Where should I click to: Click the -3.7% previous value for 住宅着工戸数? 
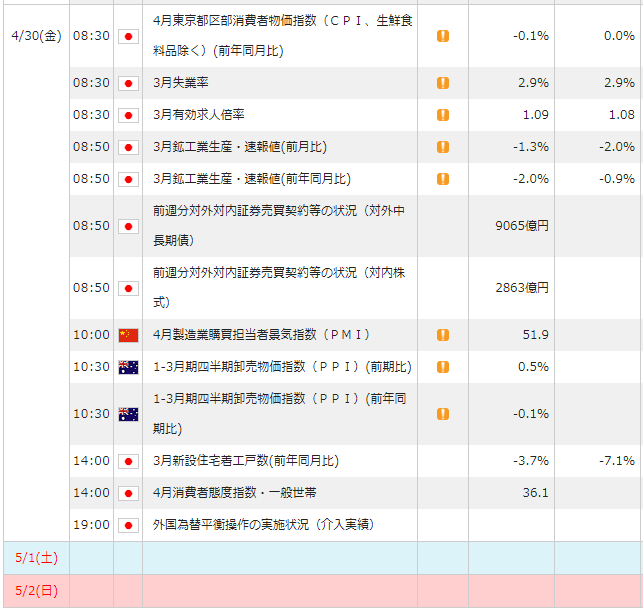click(x=531, y=461)
